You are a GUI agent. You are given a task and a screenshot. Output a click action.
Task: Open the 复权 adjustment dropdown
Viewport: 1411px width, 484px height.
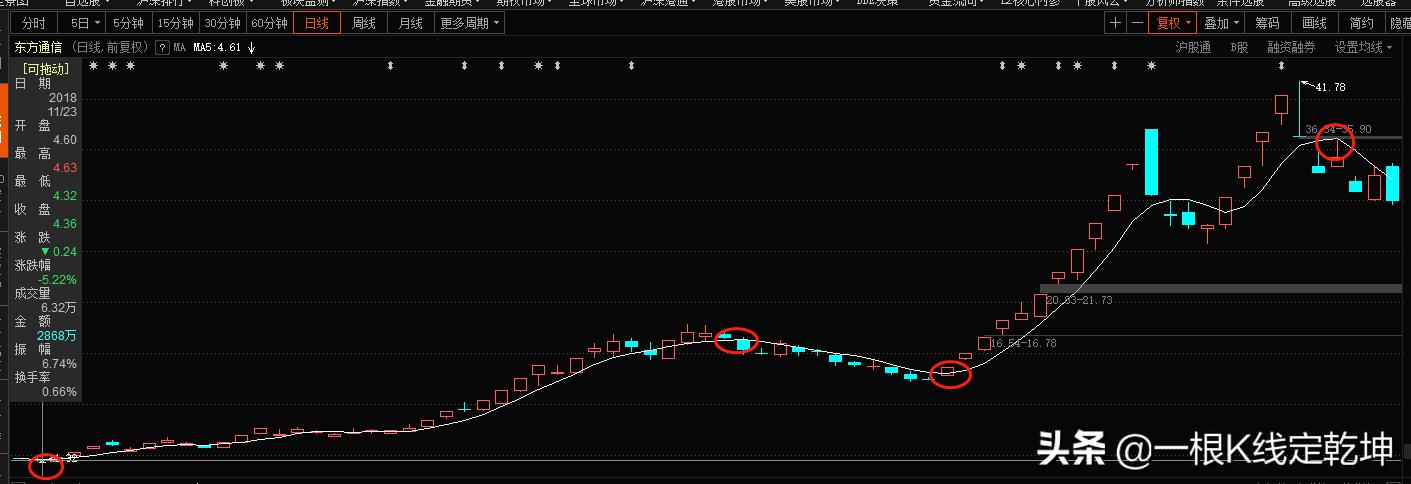1173,23
